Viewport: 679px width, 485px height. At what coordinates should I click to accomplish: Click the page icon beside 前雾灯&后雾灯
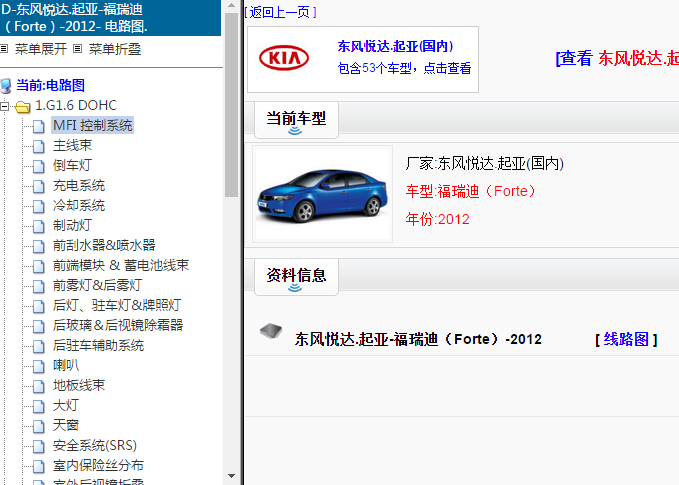39,286
